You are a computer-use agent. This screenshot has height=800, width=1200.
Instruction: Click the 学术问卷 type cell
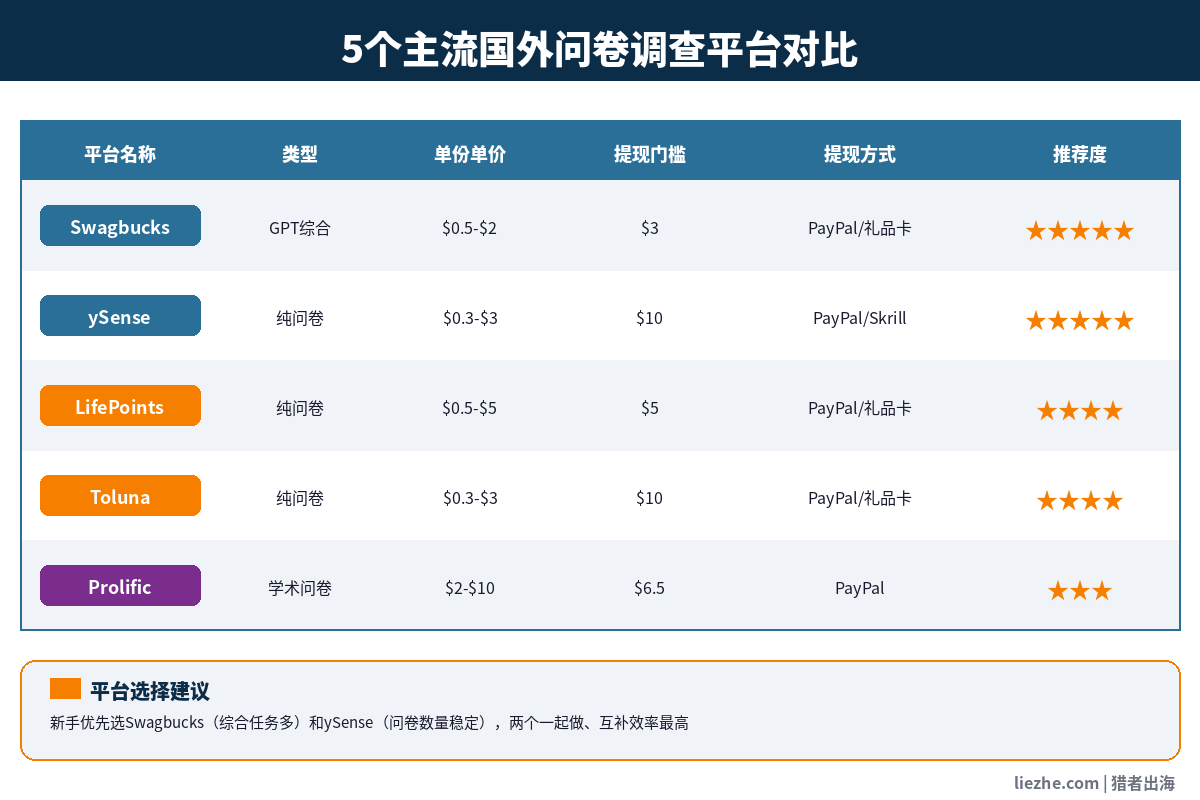point(300,588)
